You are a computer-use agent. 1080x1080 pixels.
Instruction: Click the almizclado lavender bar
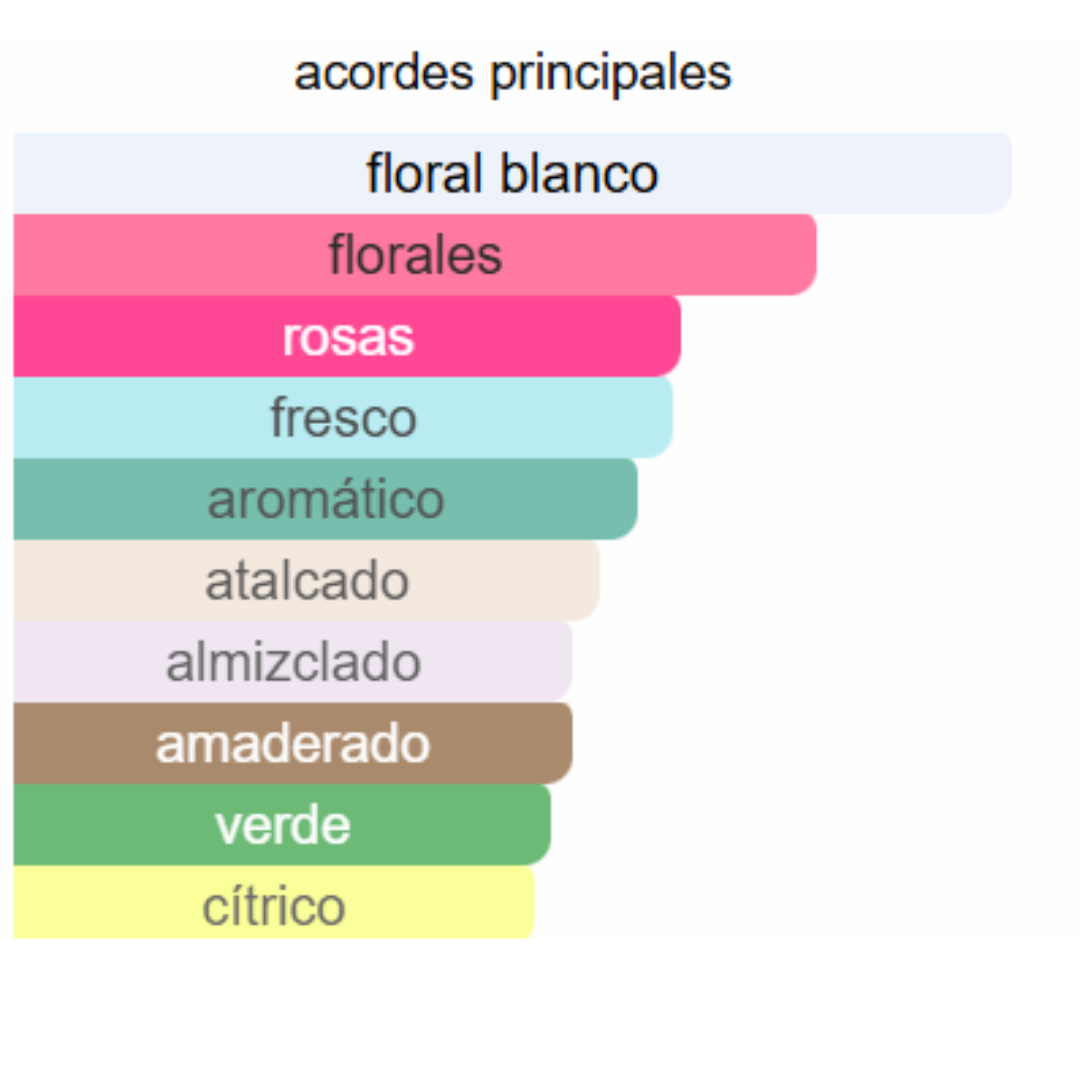point(293,661)
